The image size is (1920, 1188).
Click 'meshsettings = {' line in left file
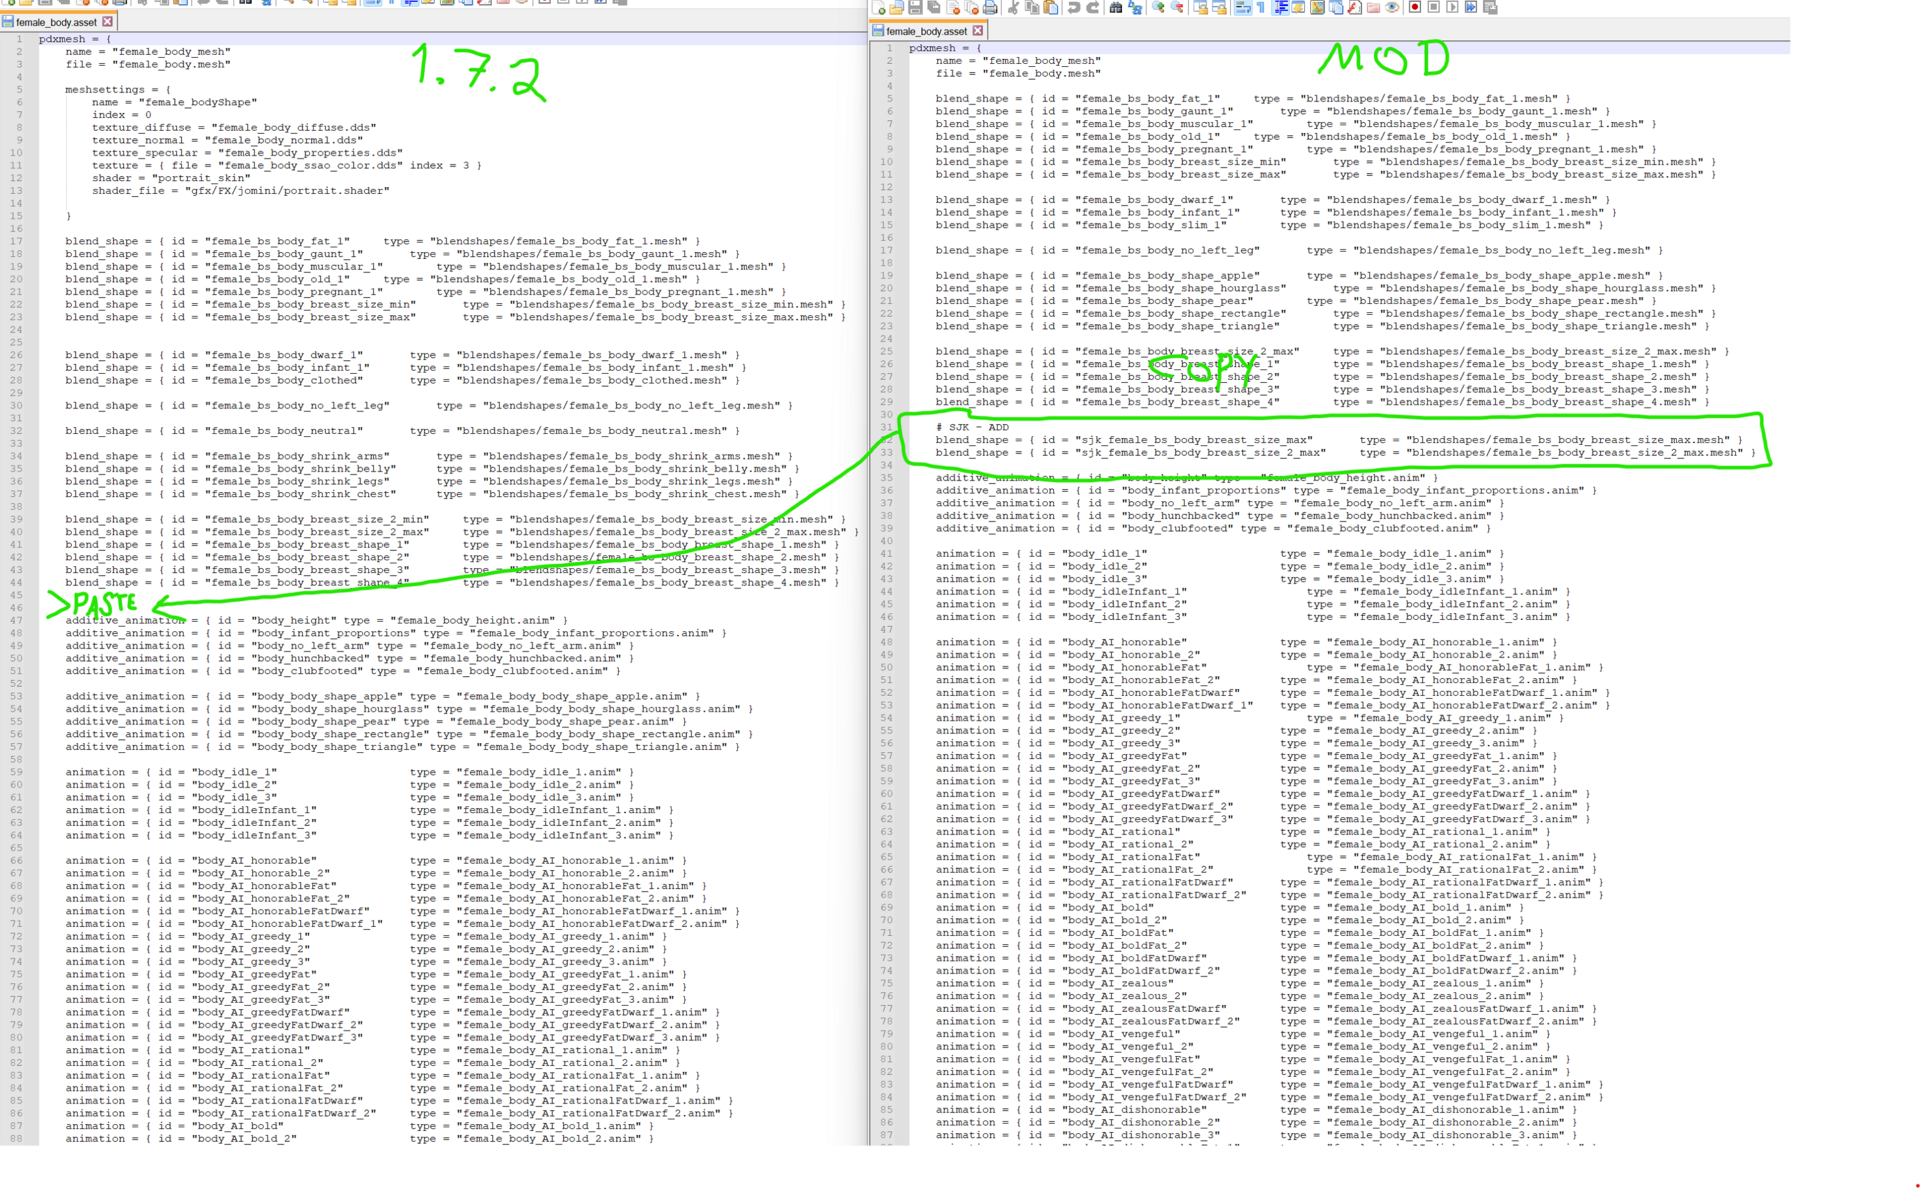click(118, 89)
